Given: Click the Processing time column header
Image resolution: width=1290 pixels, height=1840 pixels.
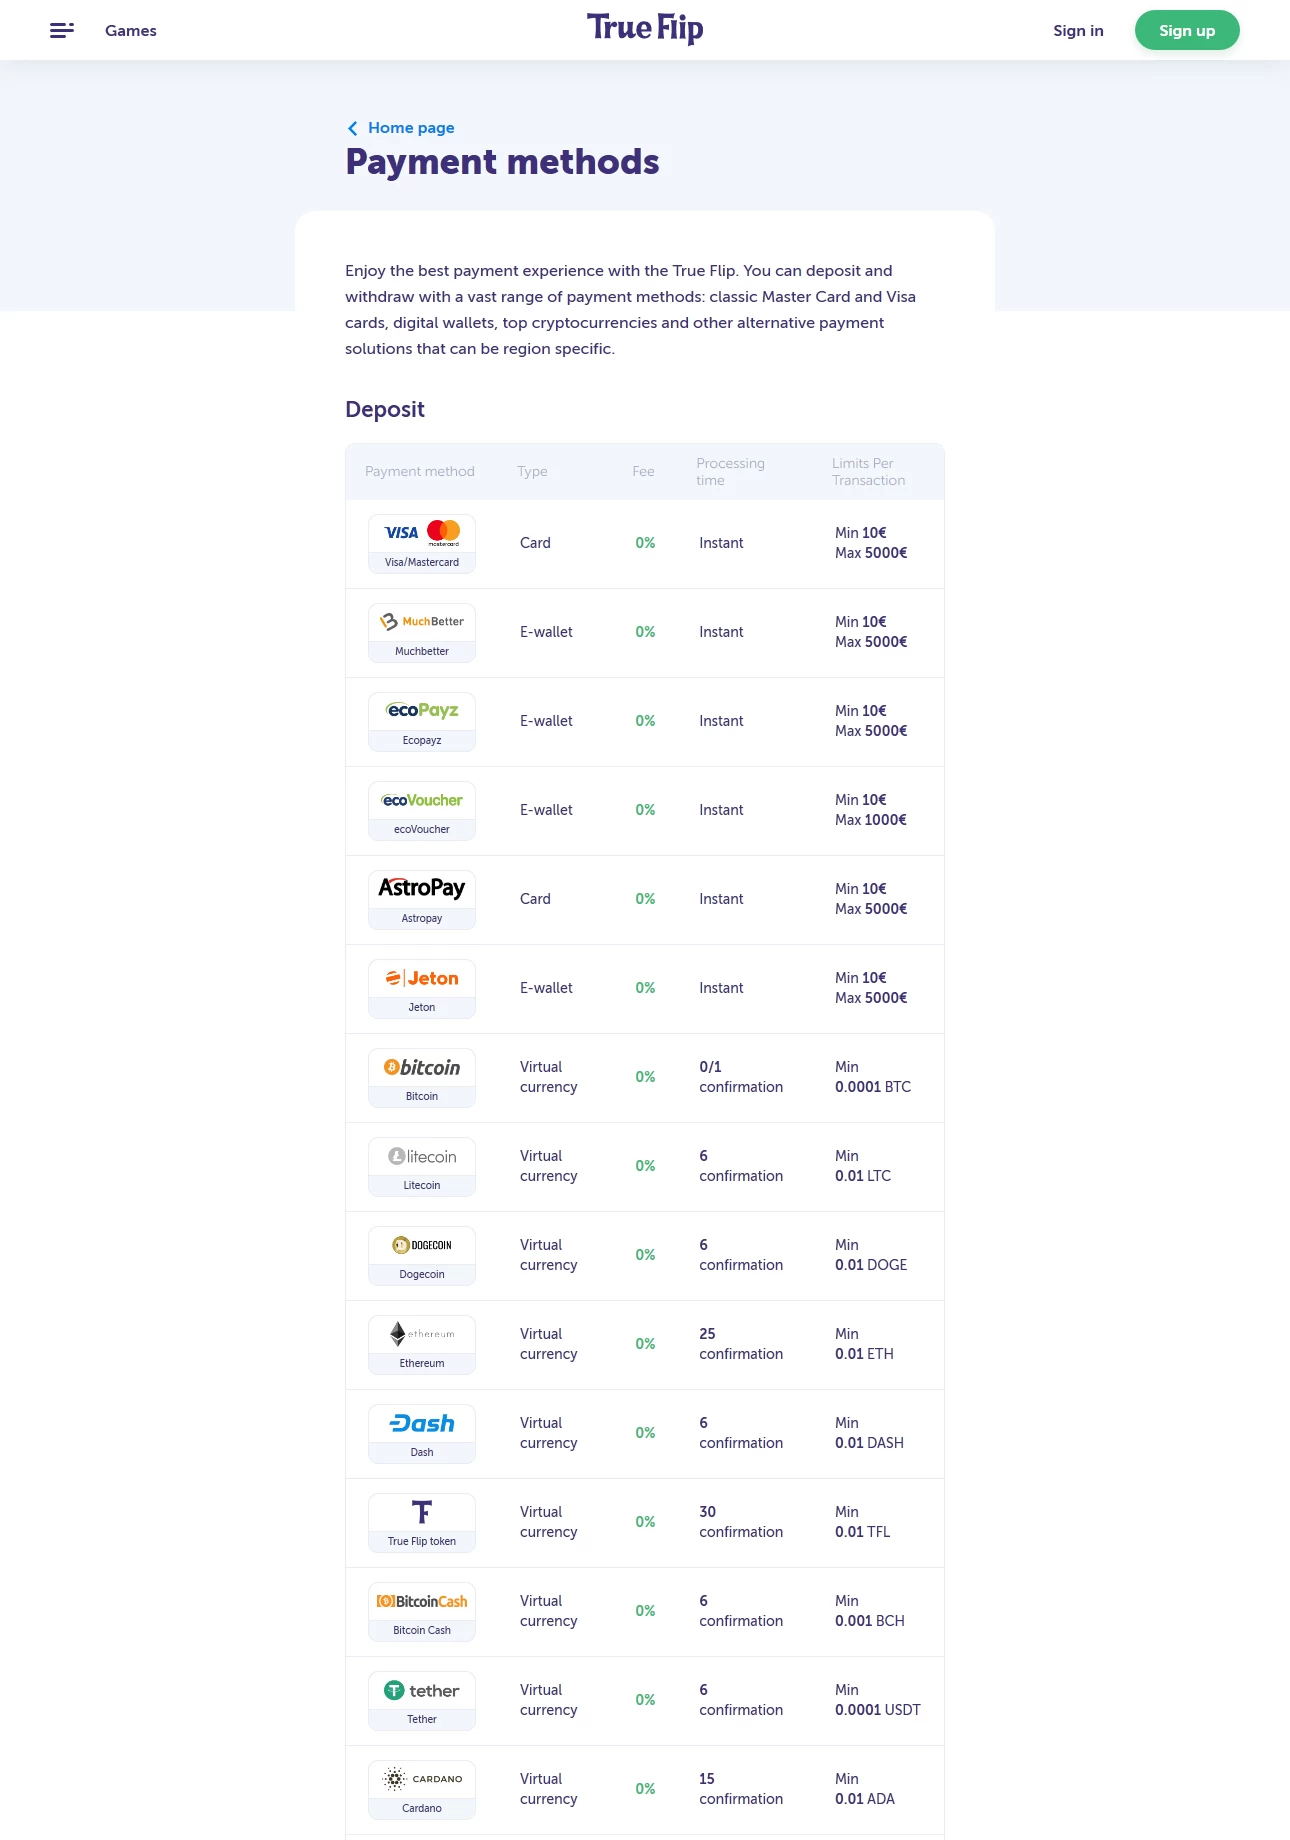Looking at the screenshot, I should click(731, 472).
